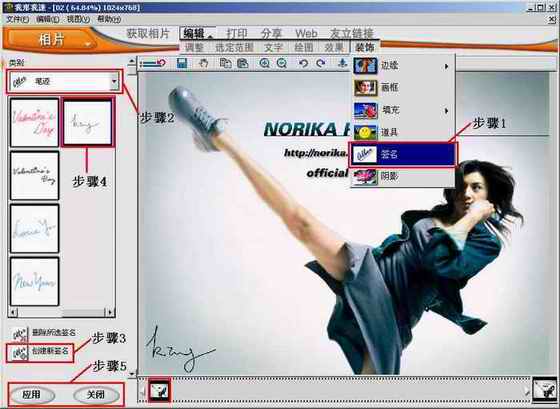The image size is (560, 409).
Task: Select the New Year signature thumbnail
Action: tap(34, 281)
